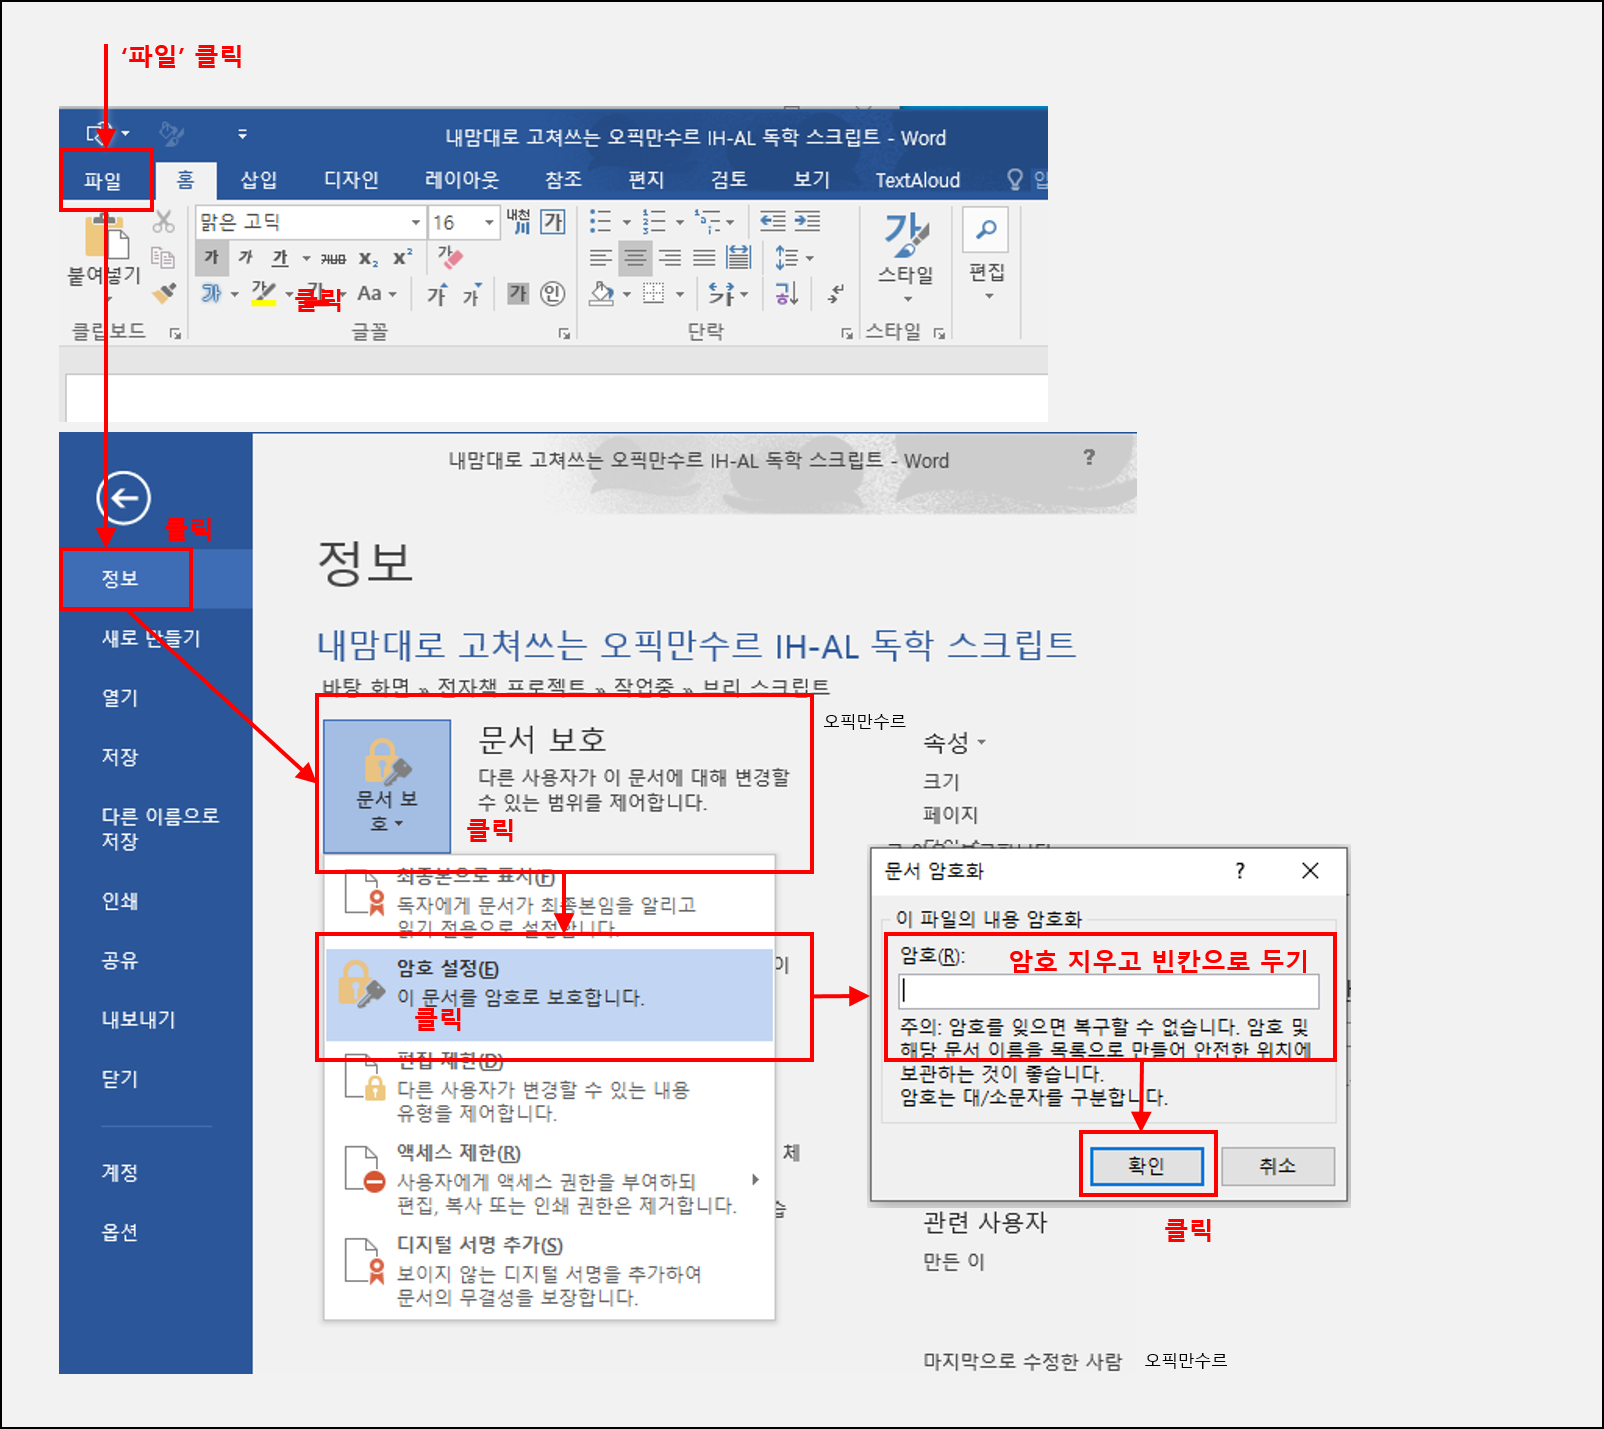Apply the Text Effects outline button
1604x1429 pixels.
[211, 293]
